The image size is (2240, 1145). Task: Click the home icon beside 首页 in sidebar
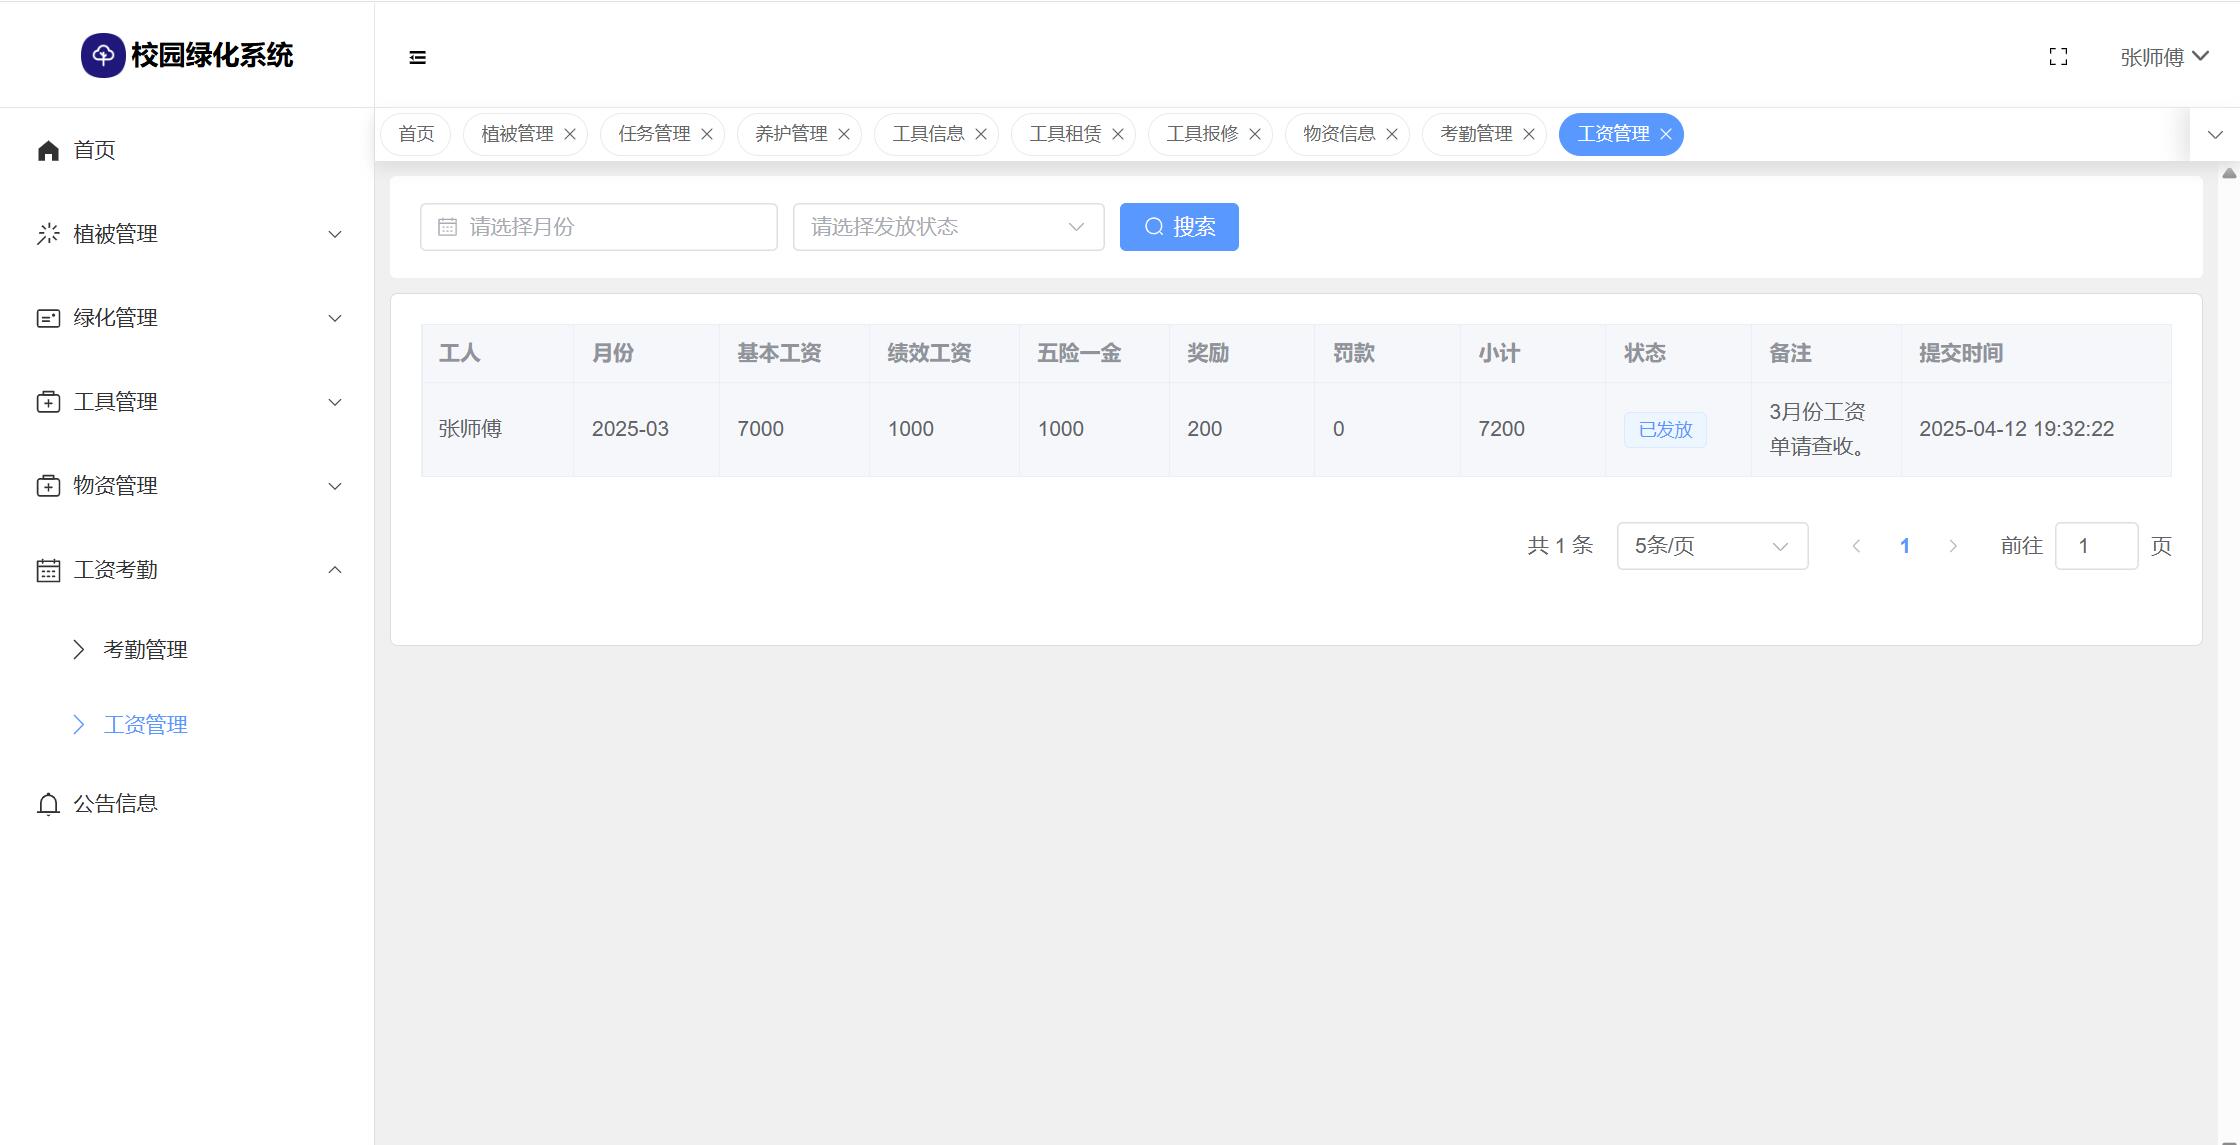coord(48,150)
